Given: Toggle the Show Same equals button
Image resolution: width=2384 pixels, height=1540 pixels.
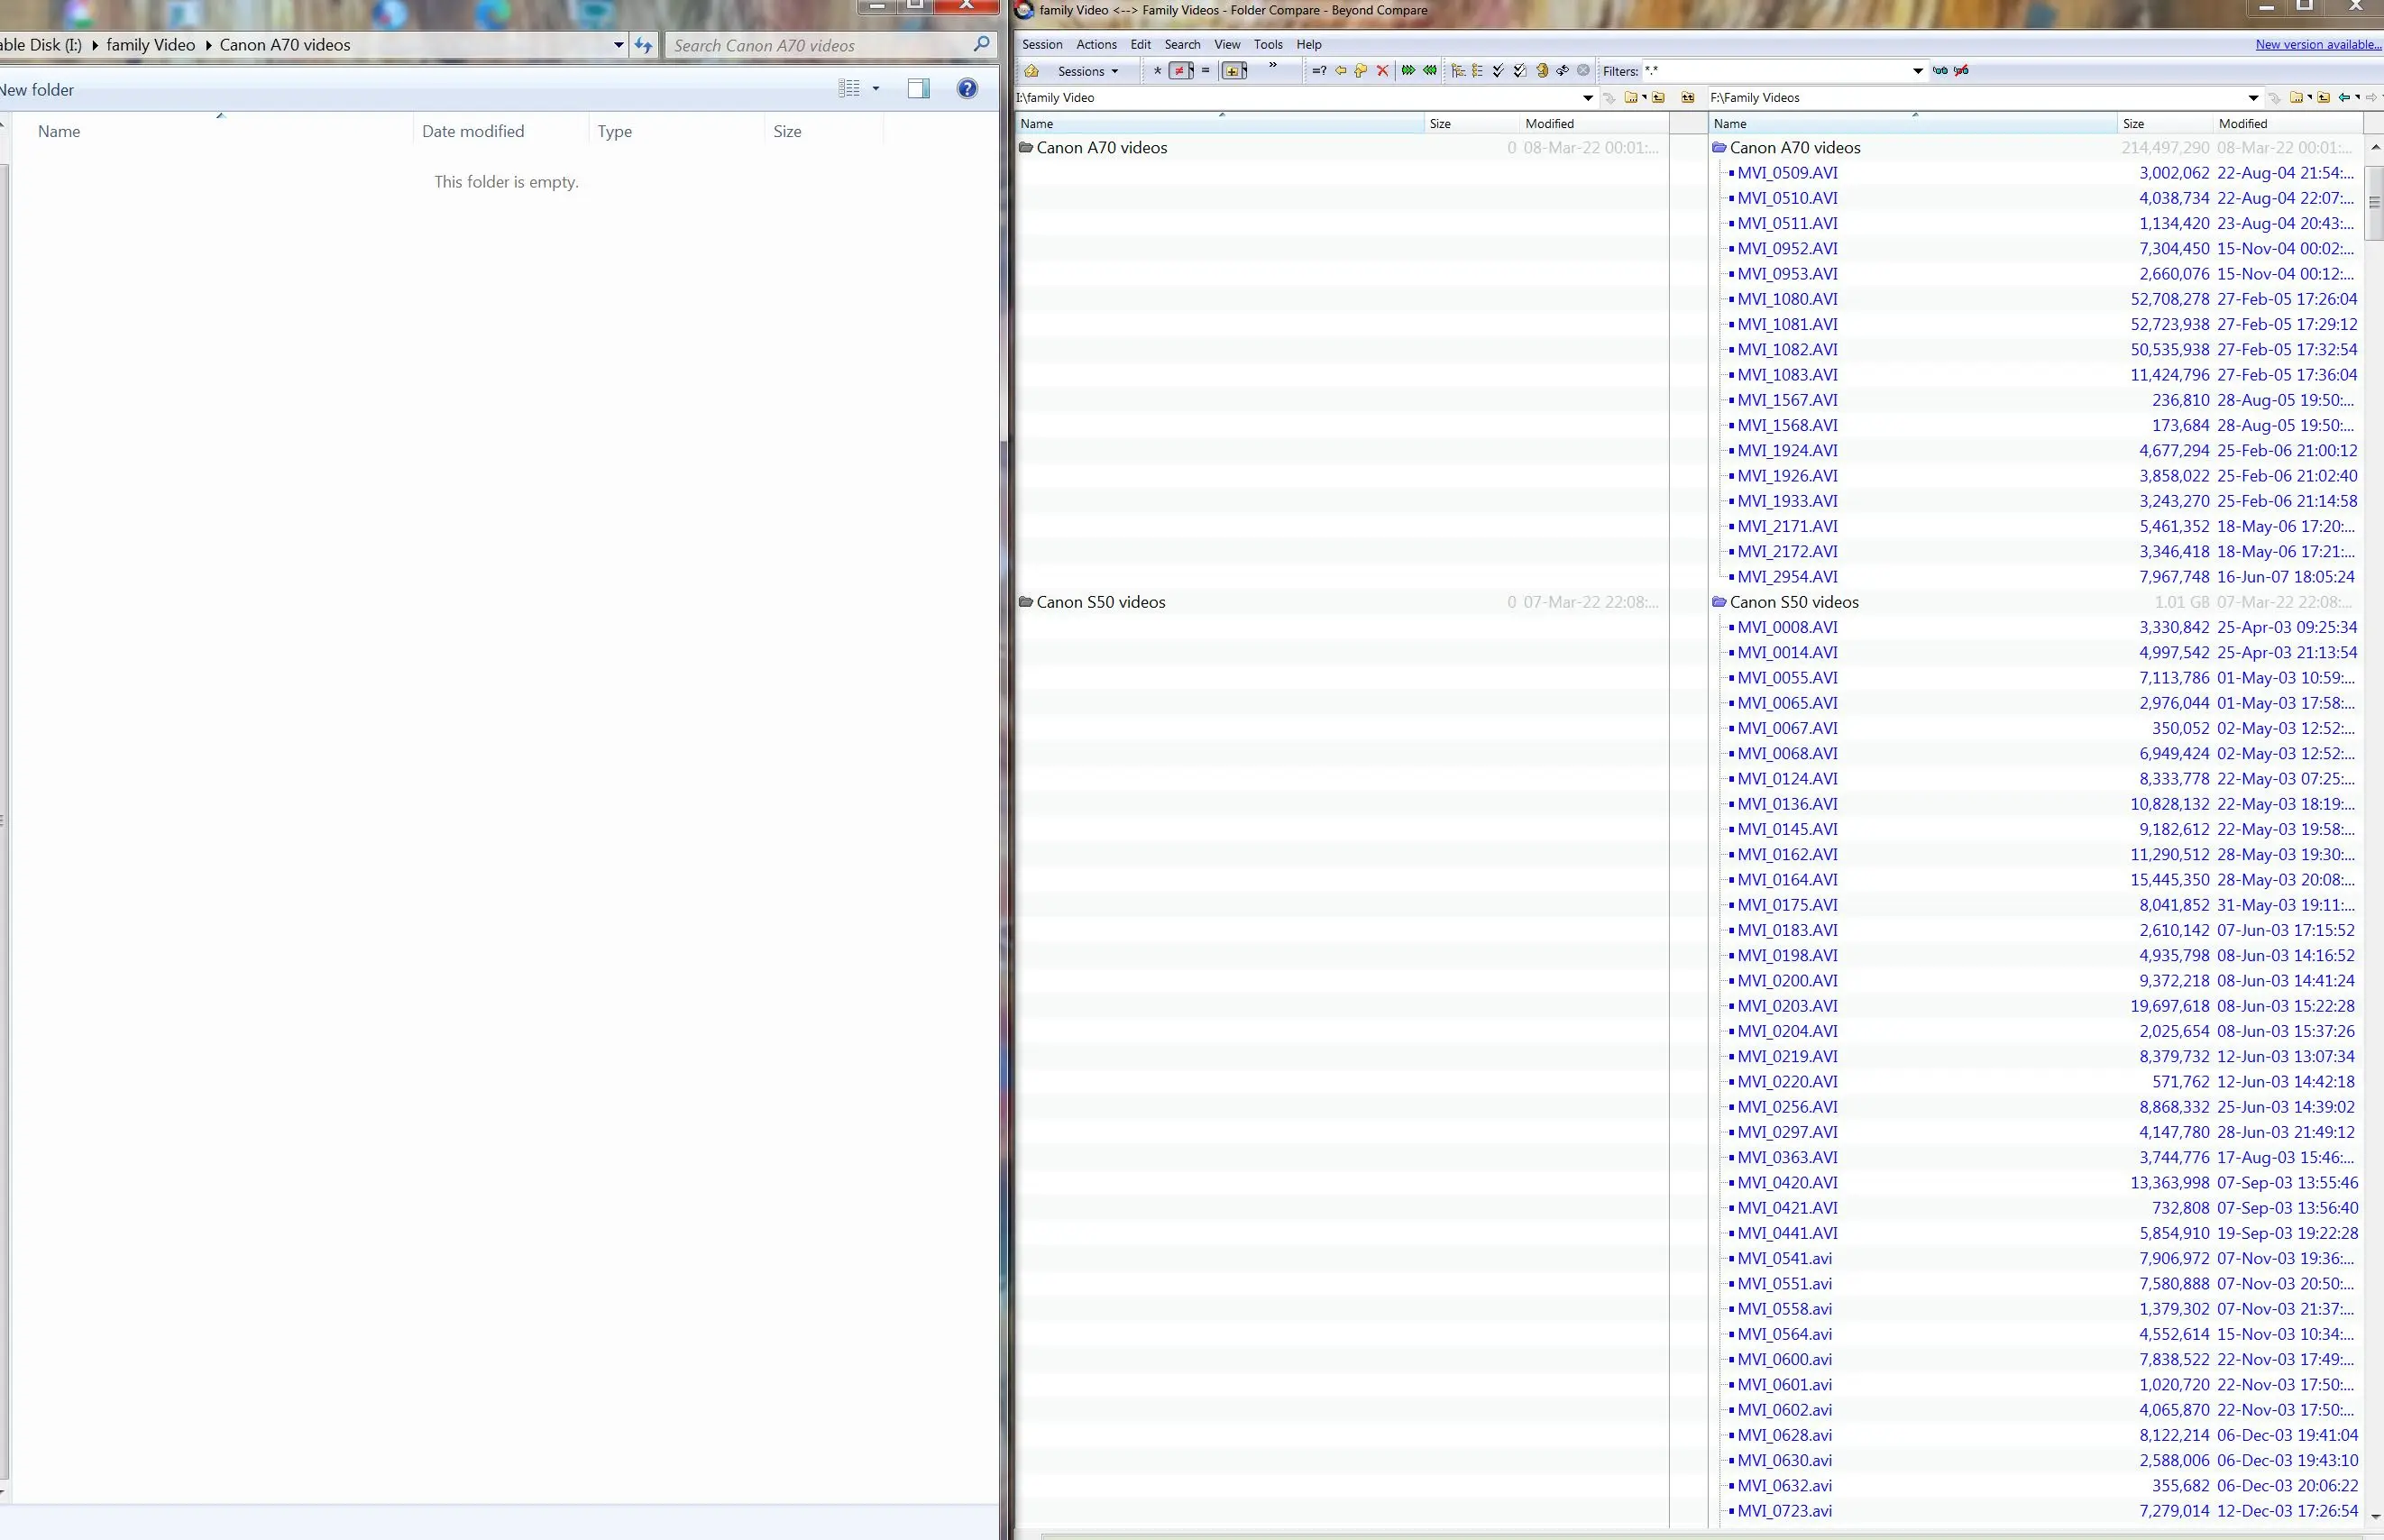Looking at the screenshot, I should [1205, 70].
